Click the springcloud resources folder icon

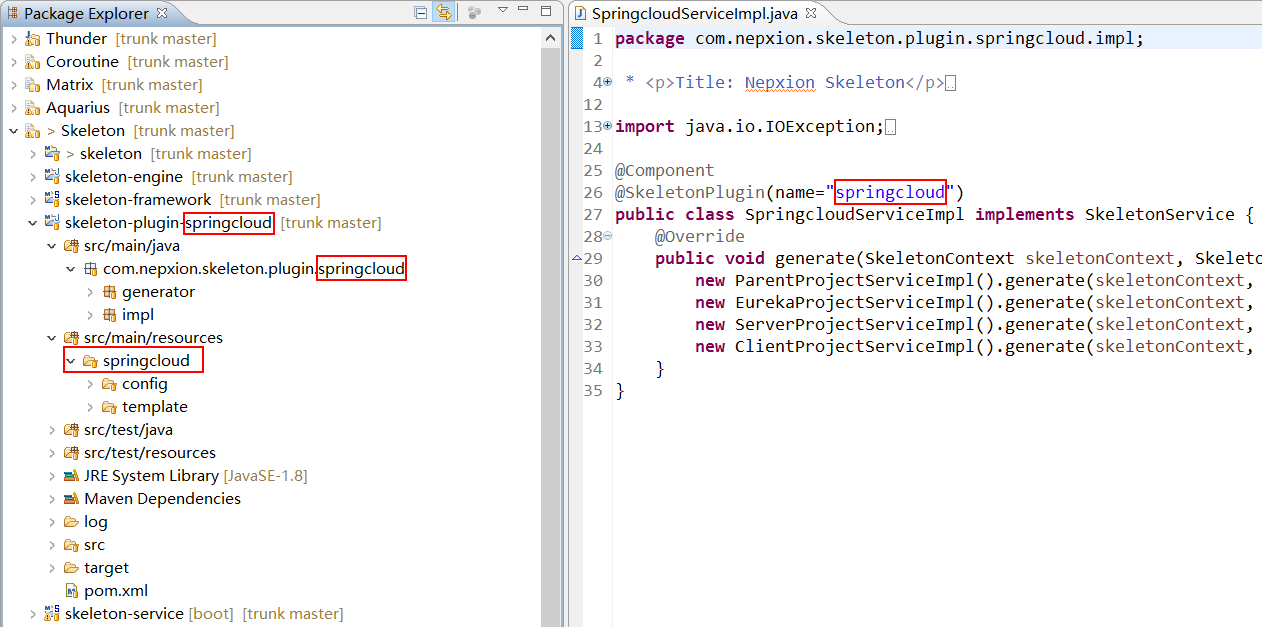[90, 361]
